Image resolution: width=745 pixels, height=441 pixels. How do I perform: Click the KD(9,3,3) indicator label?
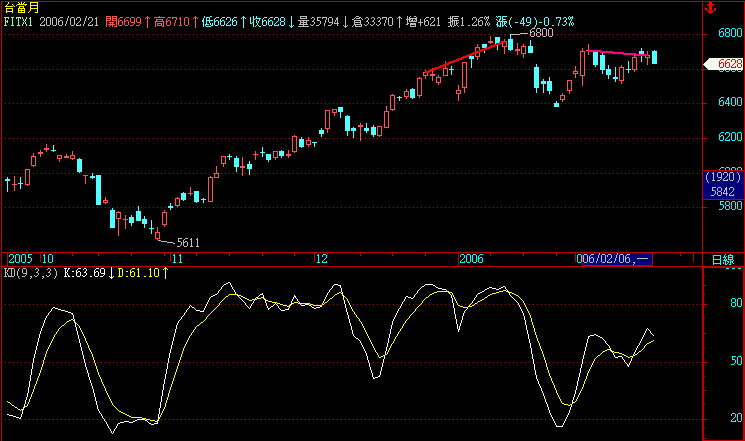click(31, 272)
